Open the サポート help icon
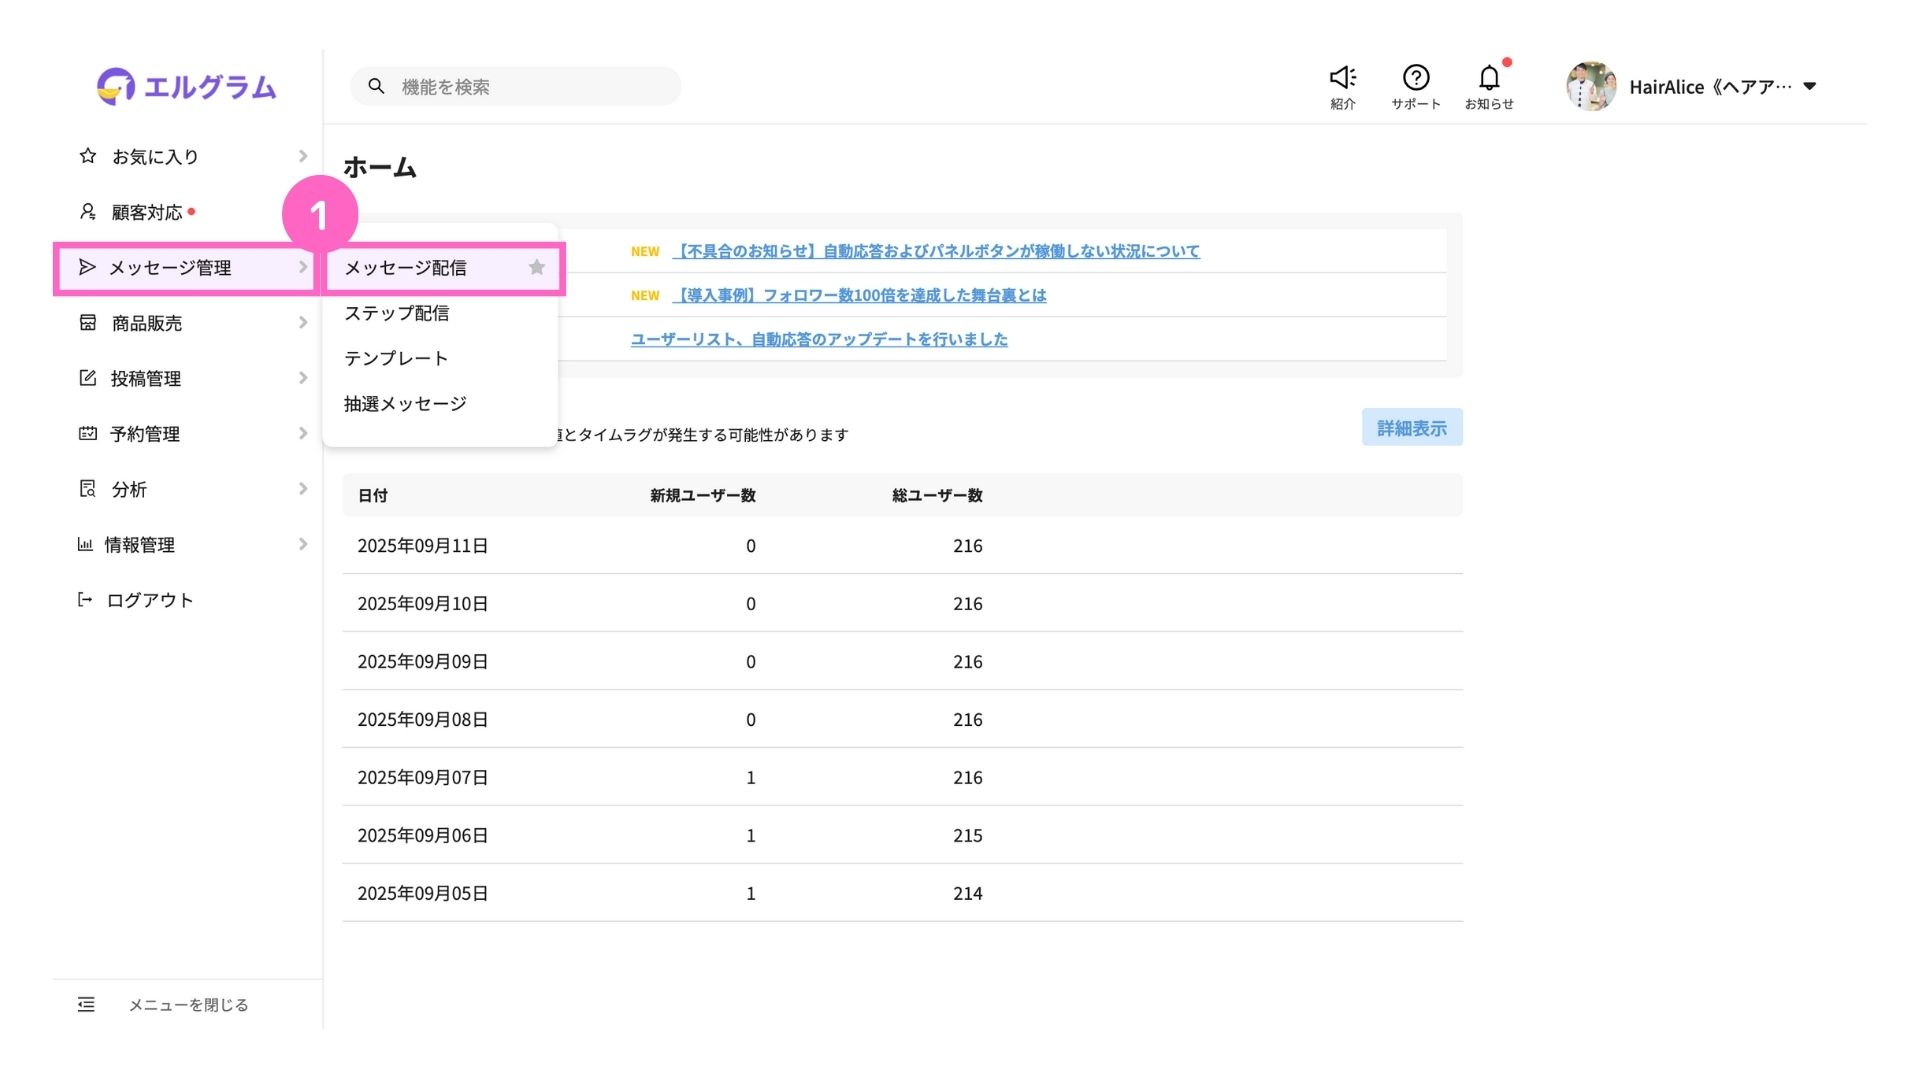The image size is (1920, 1080). (1415, 78)
